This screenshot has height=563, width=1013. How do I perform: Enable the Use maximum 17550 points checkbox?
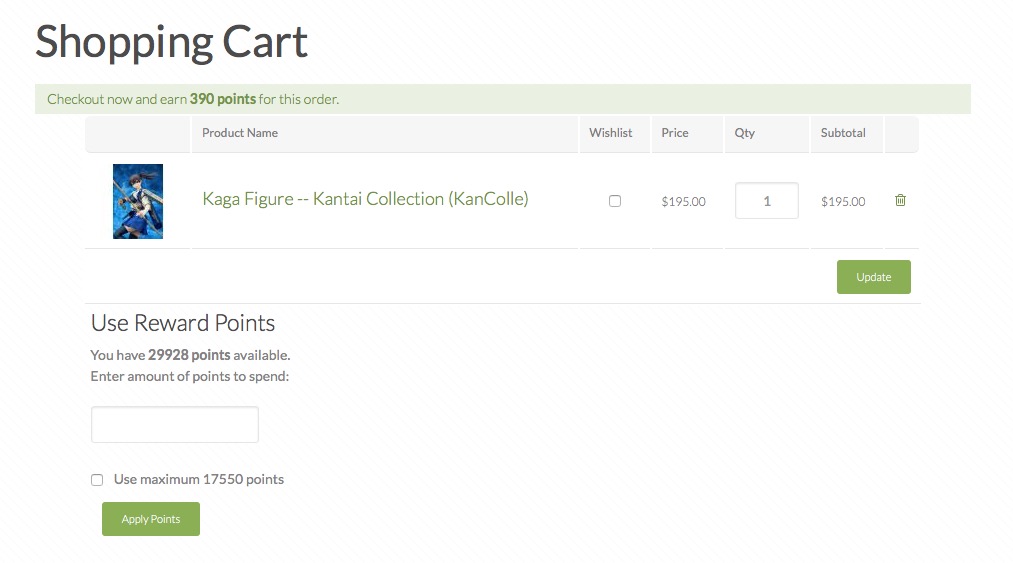click(x=97, y=480)
